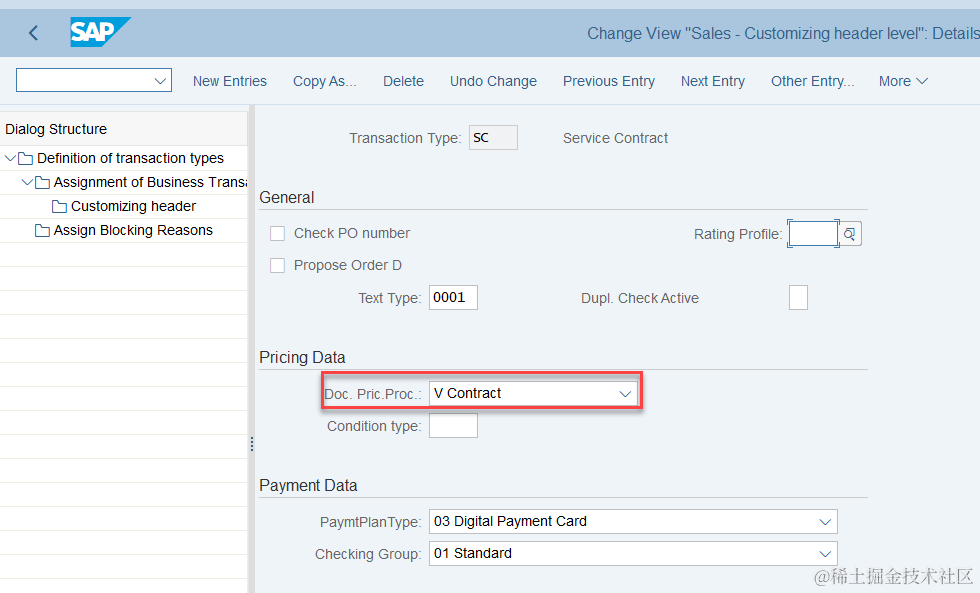Collapse Assignment of Business Transactions node
Viewport: 980px width, 593px height.
(x=27, y=182)
